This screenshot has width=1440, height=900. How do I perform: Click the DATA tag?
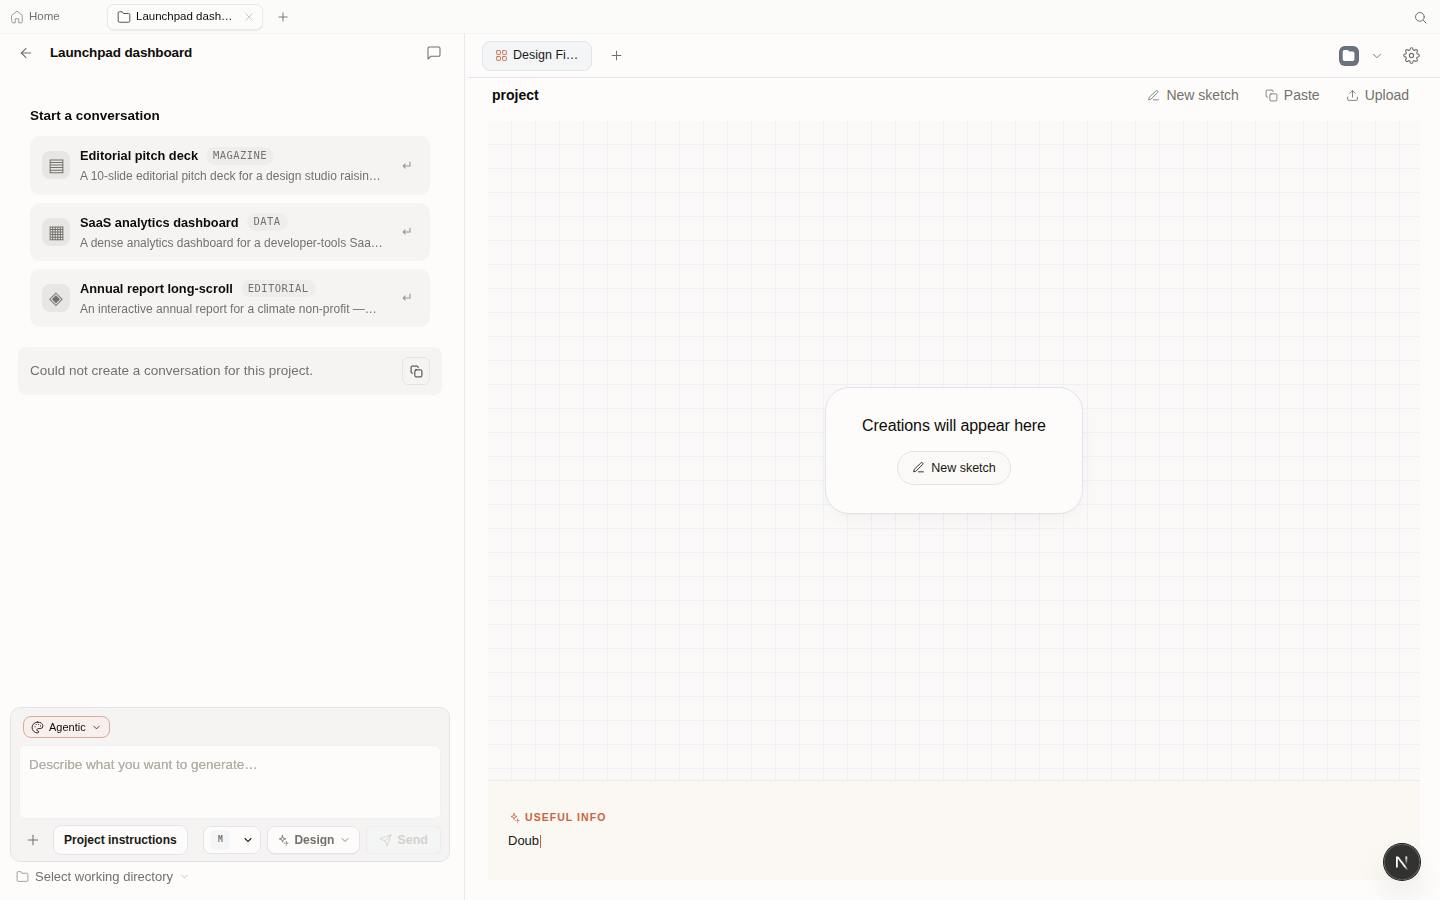click(x=267, y=222)
